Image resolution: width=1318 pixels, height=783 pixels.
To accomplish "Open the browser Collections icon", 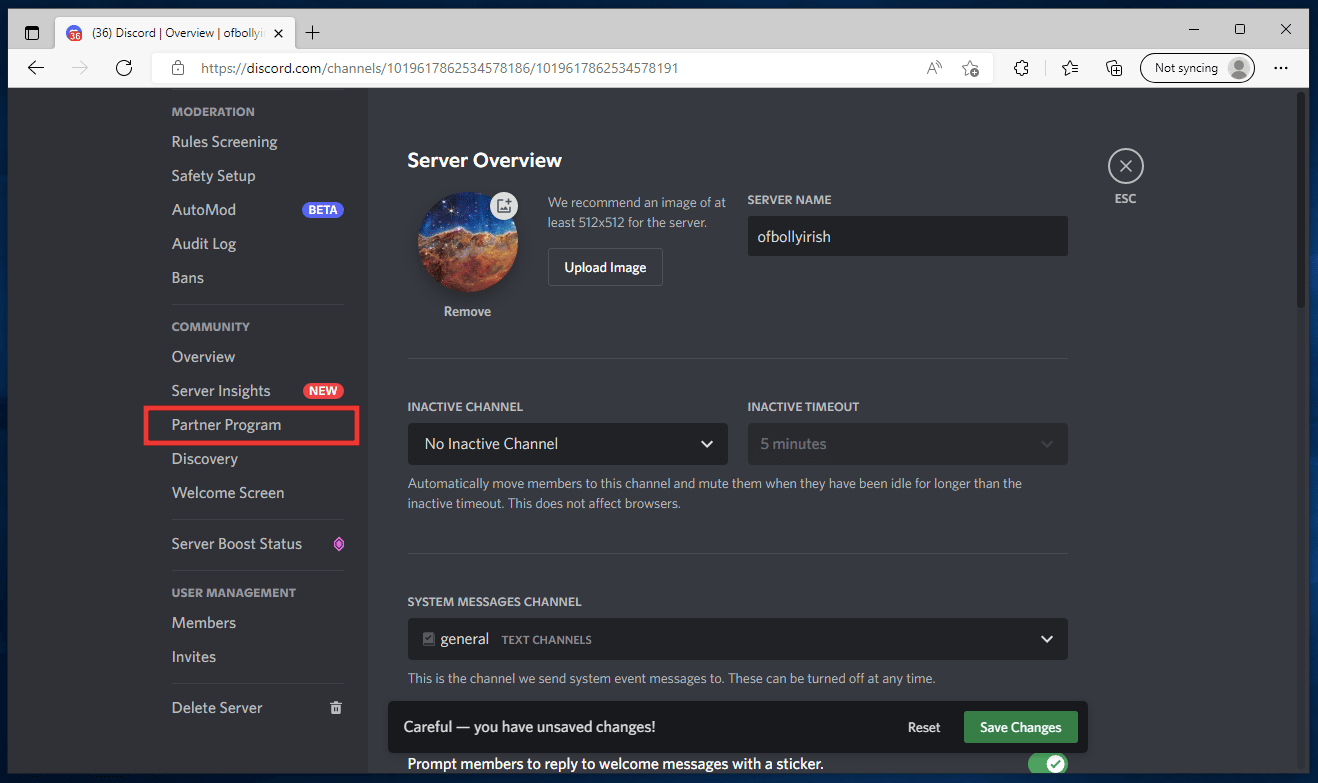I will (1114, 68).
